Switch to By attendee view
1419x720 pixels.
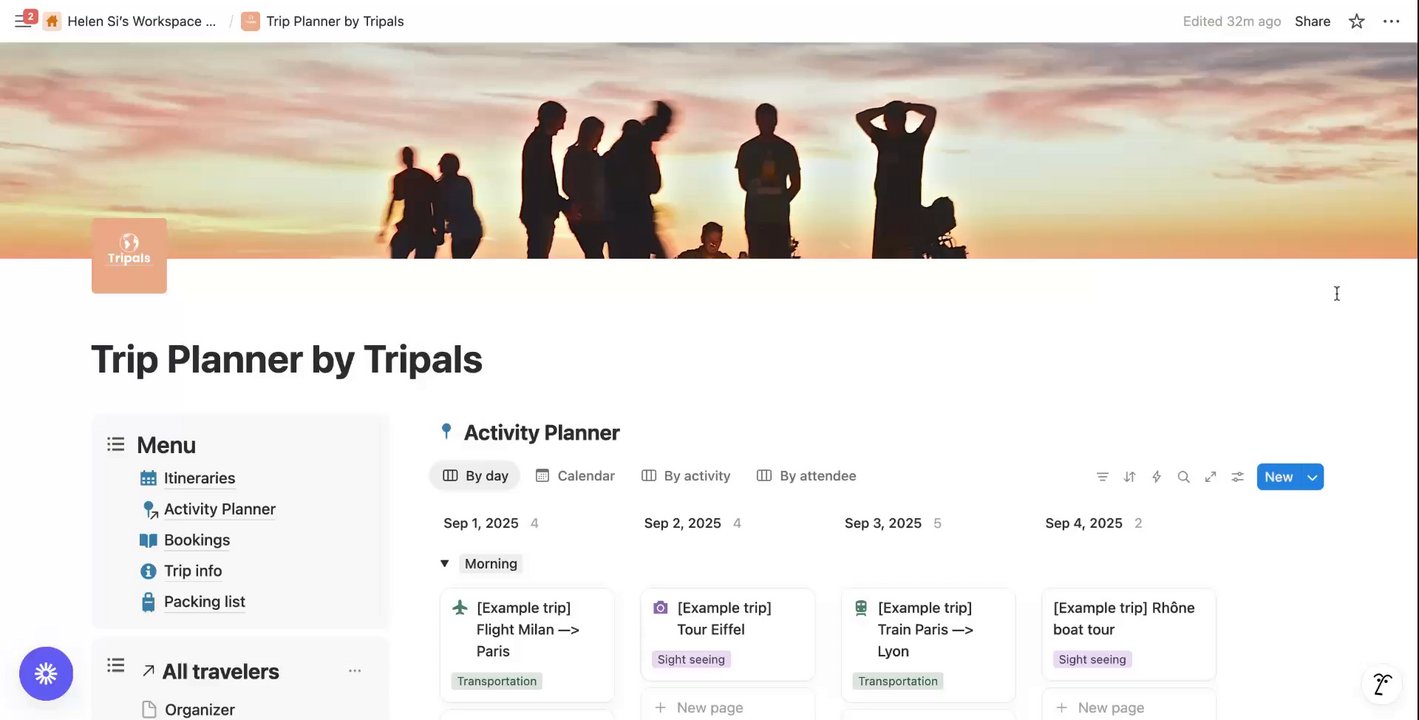click(x=806, y=476)
